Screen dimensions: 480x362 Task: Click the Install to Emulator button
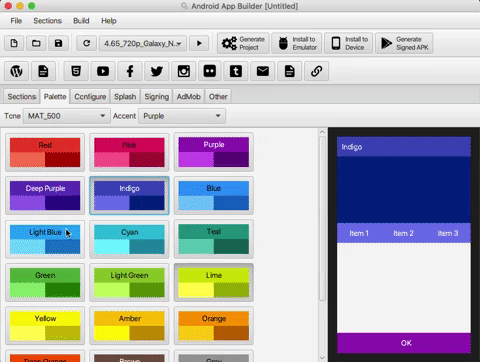click(x=297, y=43)
